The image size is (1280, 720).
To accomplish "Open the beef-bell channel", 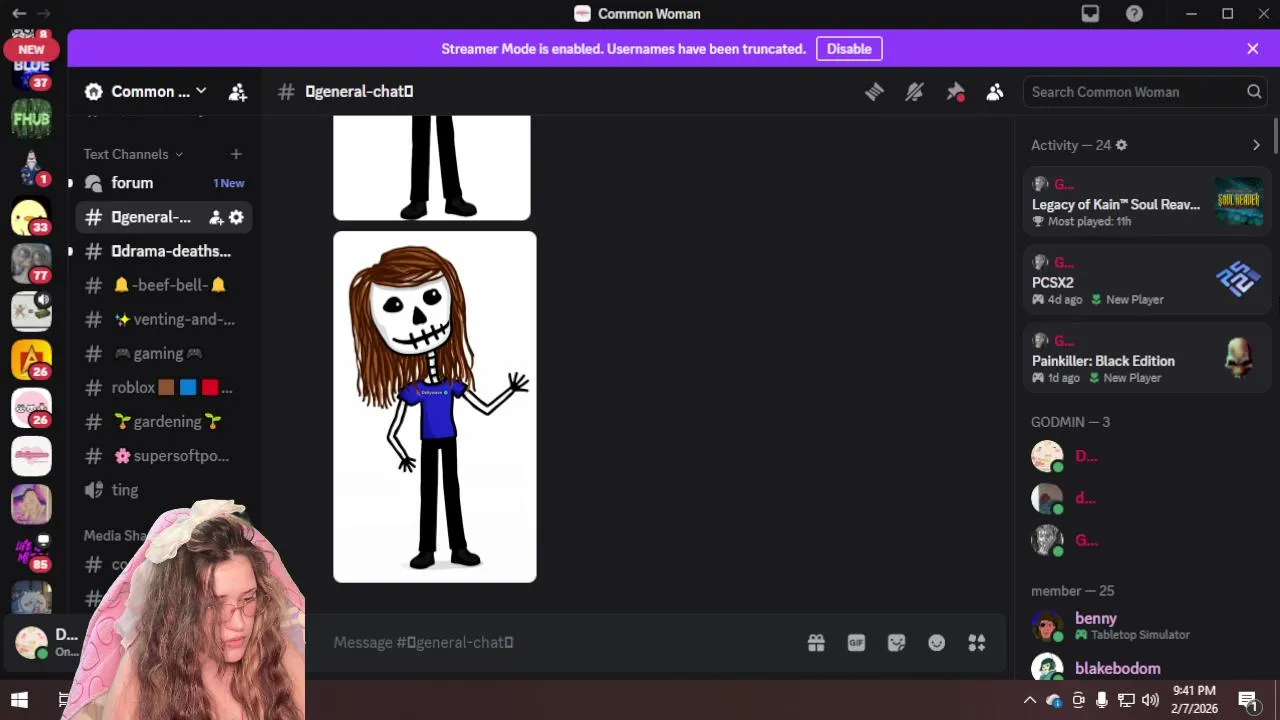I will pyautogui.click(x=164, y=285).
